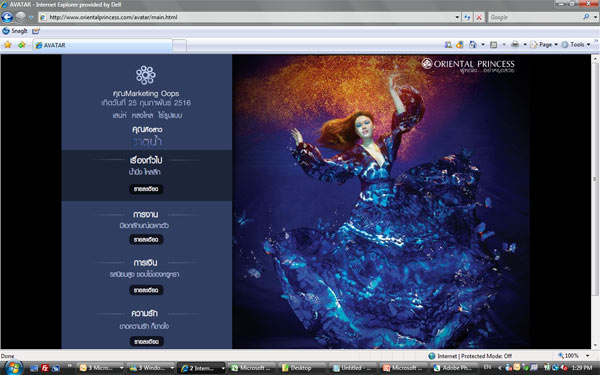The height and width of the screenshot is (375, 600).
Task: Open the zoom level dropdown arrow
Action: pos(587,356)
